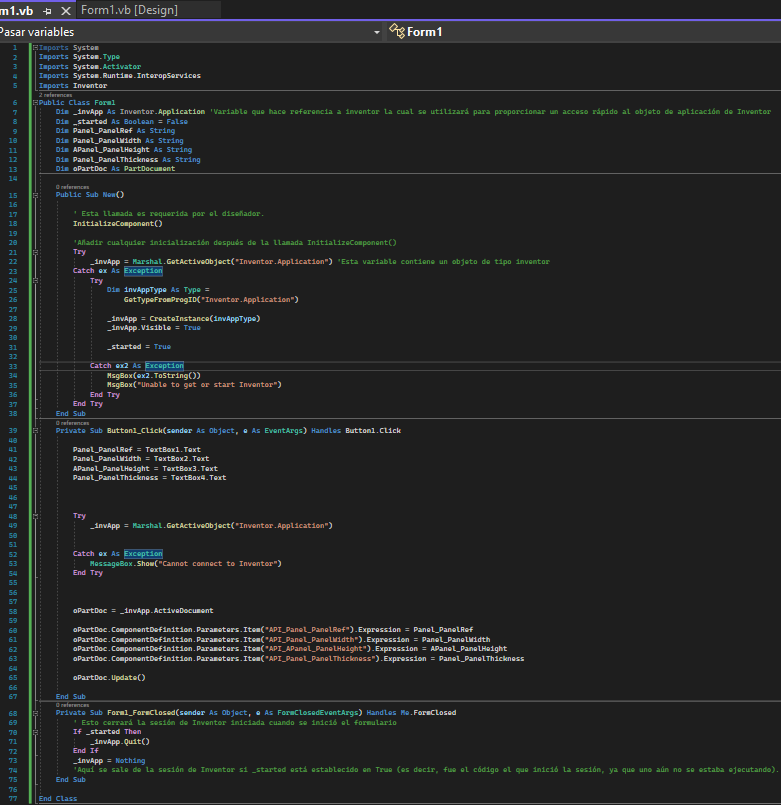Collapse the Public Class Form1 region
The image size is (781, 805).
click(36, 102)
